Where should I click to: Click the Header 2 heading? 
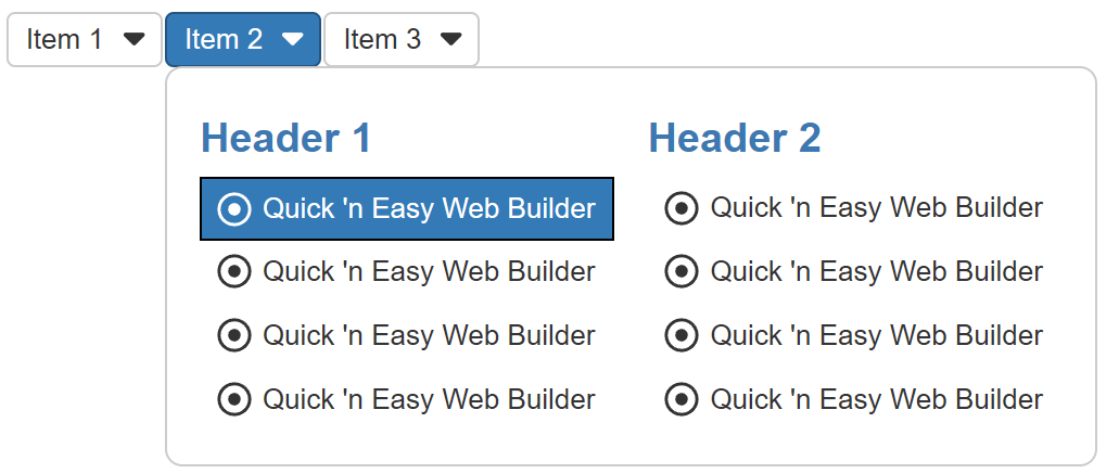pyautogui.click(x=734, y=138)
